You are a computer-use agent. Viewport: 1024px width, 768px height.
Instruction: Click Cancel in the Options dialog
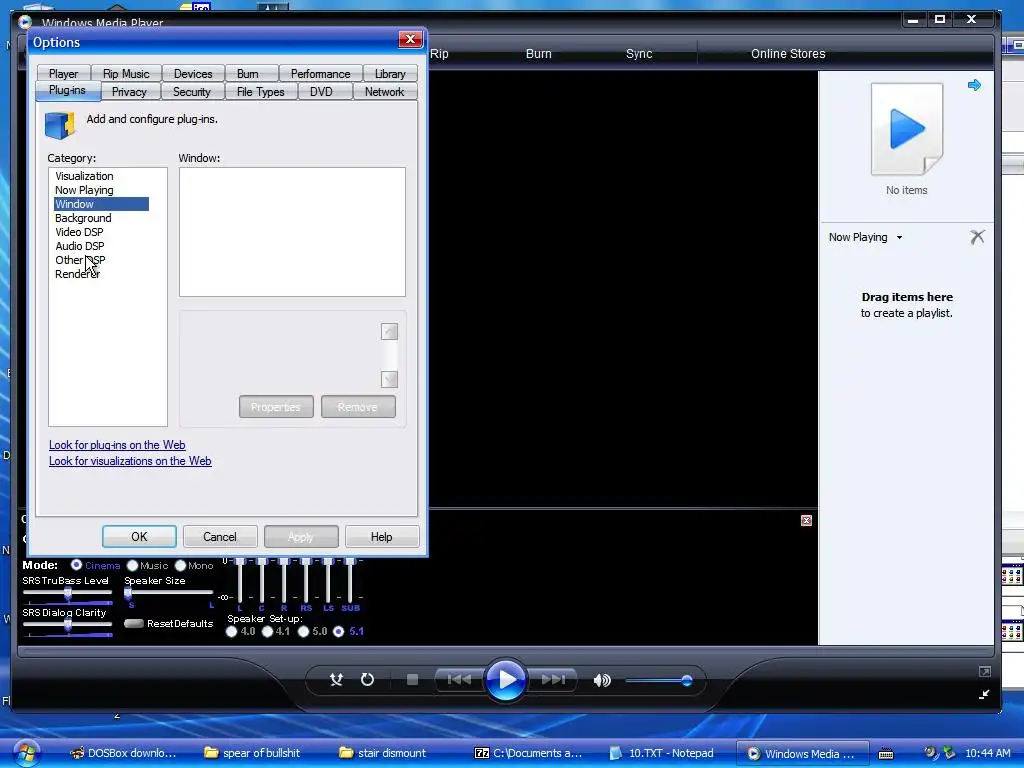pyautogui.click(x=220, y=537)
